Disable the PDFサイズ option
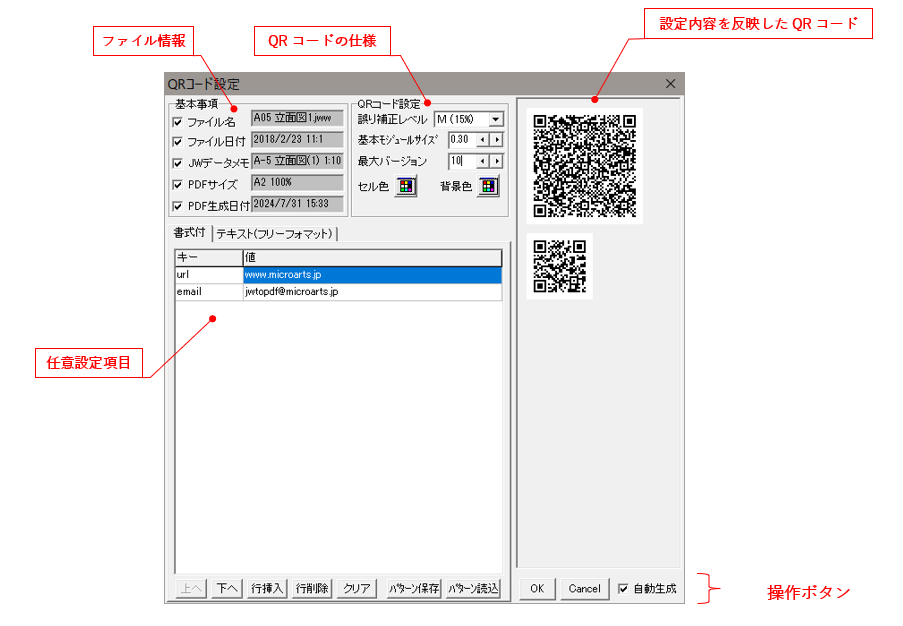The height and width of the screenshot is (626, 903). click(x=175, y=182)
